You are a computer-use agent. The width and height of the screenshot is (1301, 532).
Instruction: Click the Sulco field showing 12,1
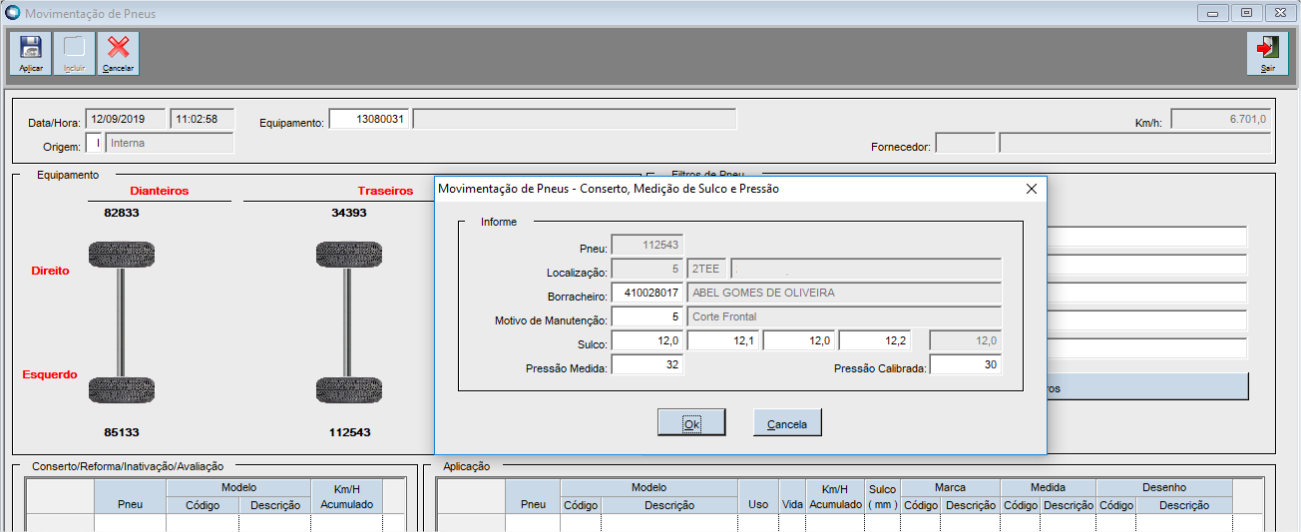point(723,341)
